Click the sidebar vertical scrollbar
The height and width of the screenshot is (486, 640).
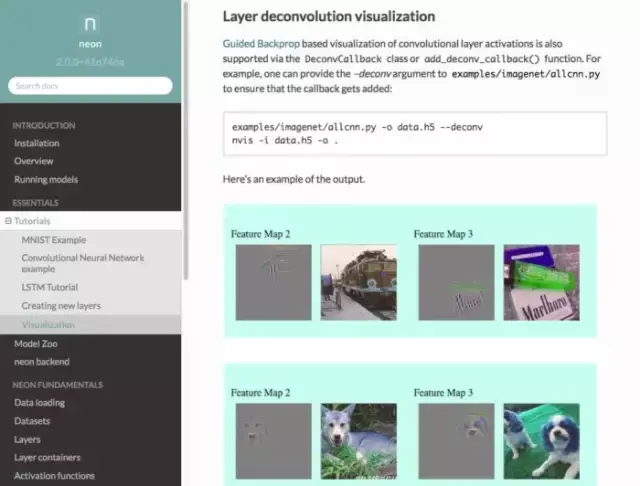click(x=186, y=141)
